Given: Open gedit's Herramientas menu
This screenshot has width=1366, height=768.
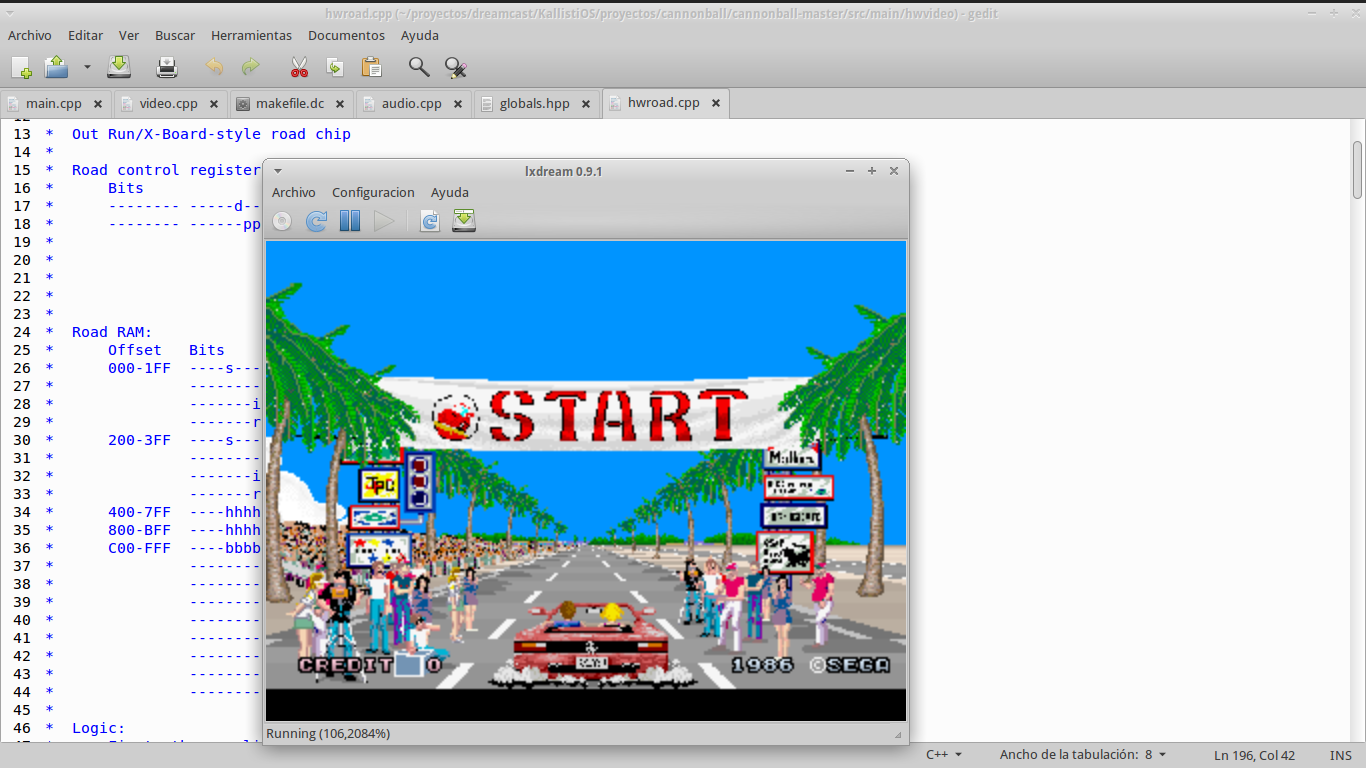Looking at the screenshot, I should [252, 35].
